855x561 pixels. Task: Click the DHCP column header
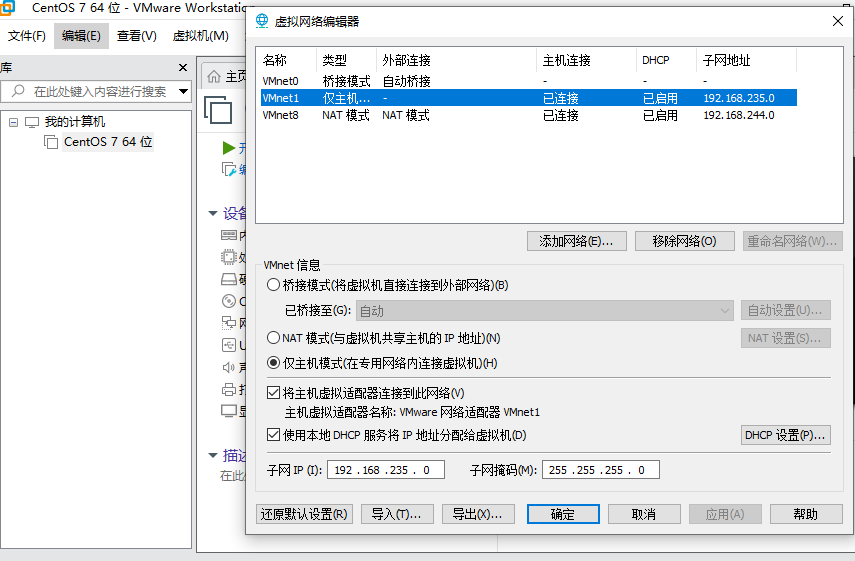(x=666, y=60)
